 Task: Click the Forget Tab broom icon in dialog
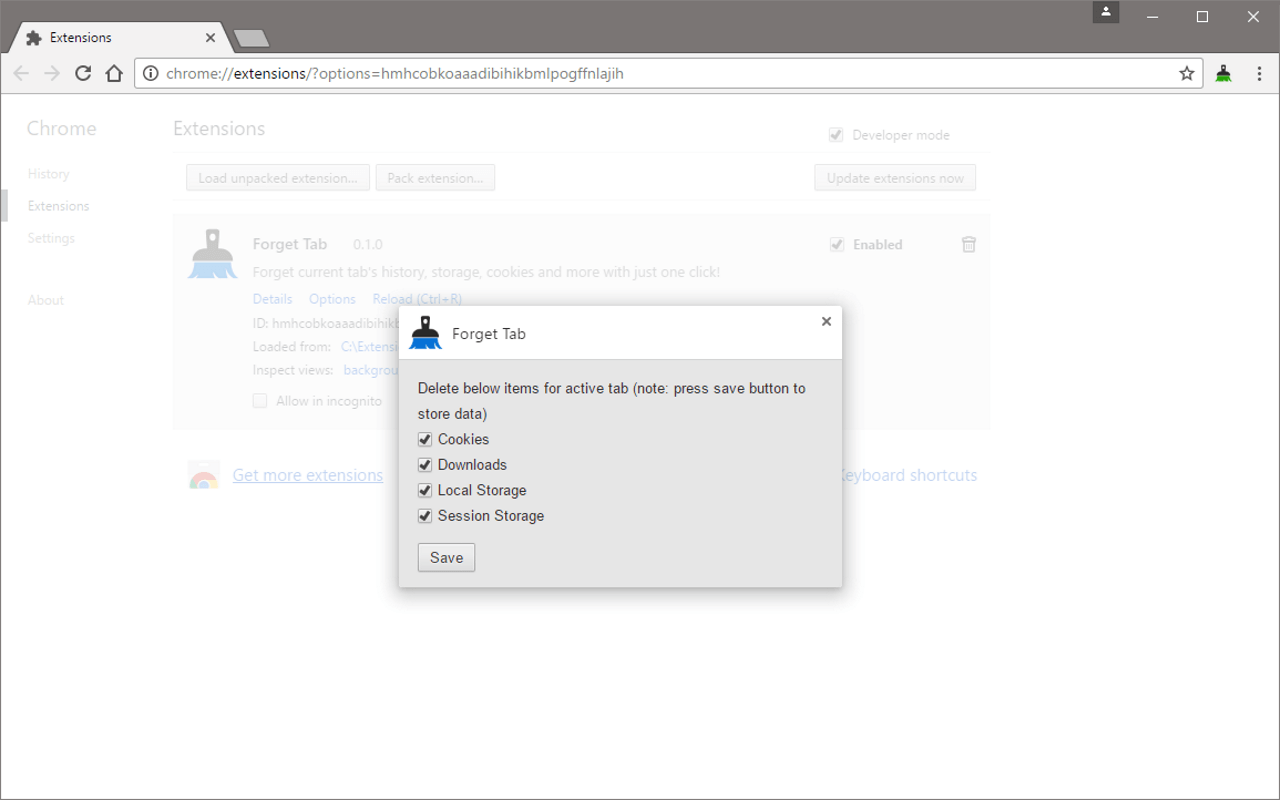426,333
